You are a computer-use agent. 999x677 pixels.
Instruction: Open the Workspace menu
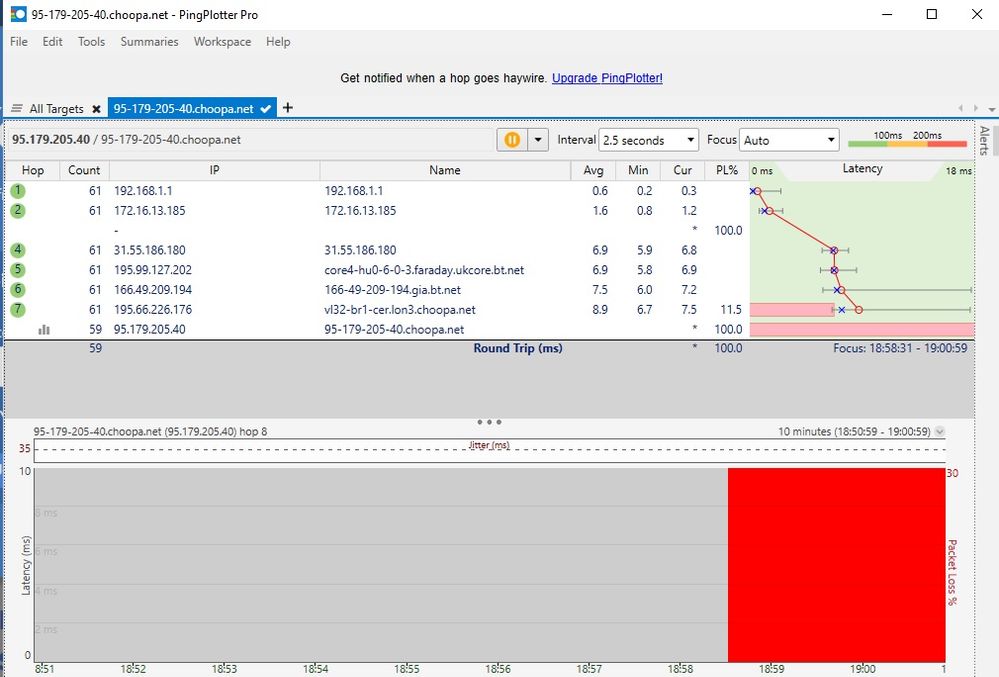pyautogui.click(x=222, y=42)
